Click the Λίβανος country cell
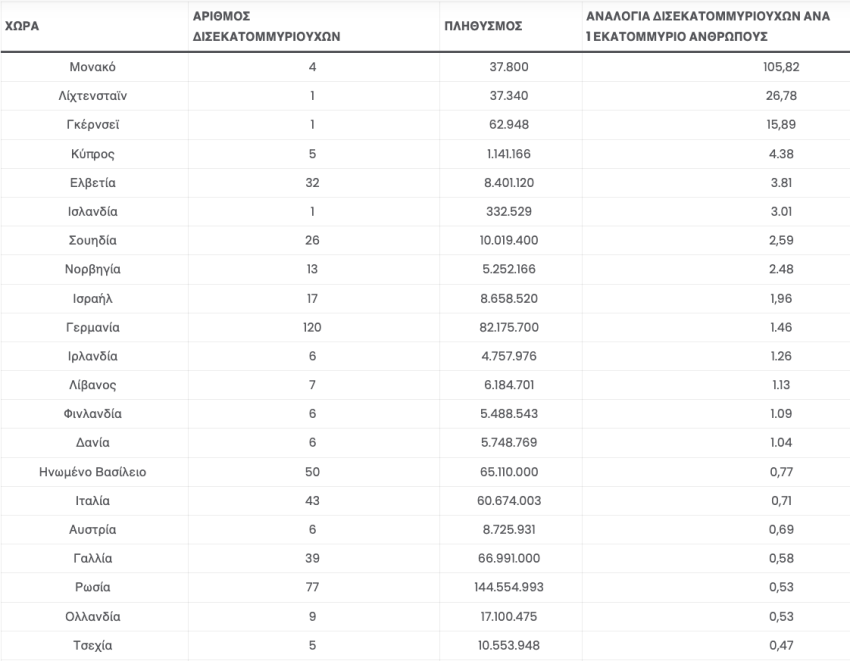 pyautogui.click(x=95, y=386)
